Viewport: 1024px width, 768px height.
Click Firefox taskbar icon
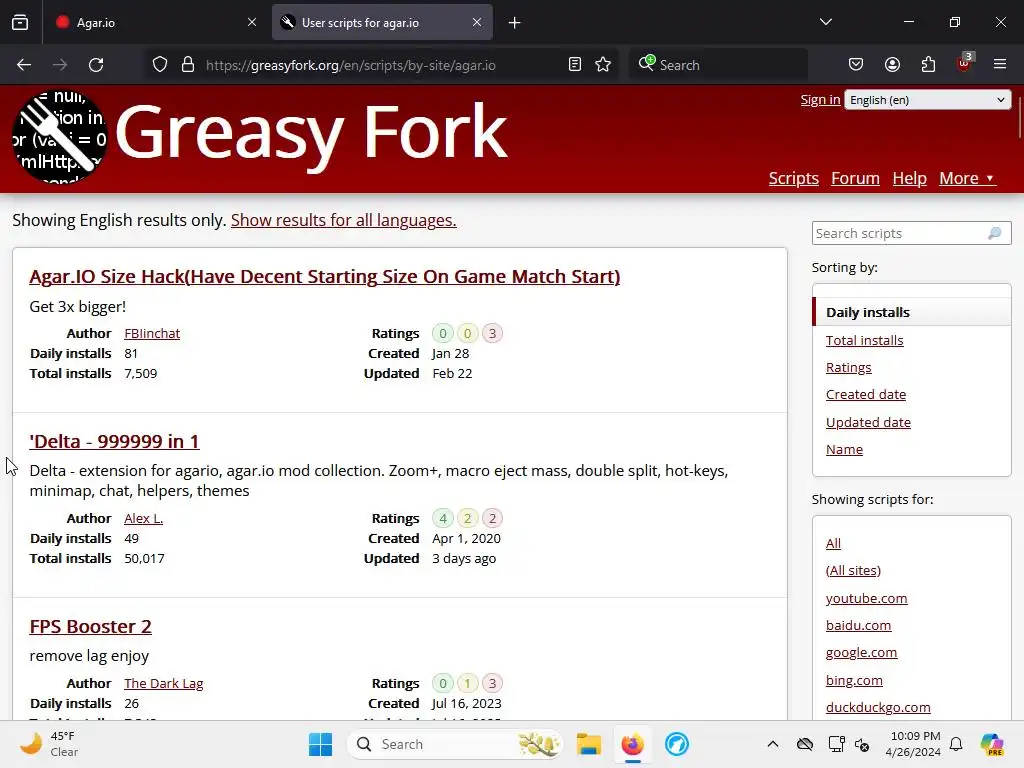[632, 744]
